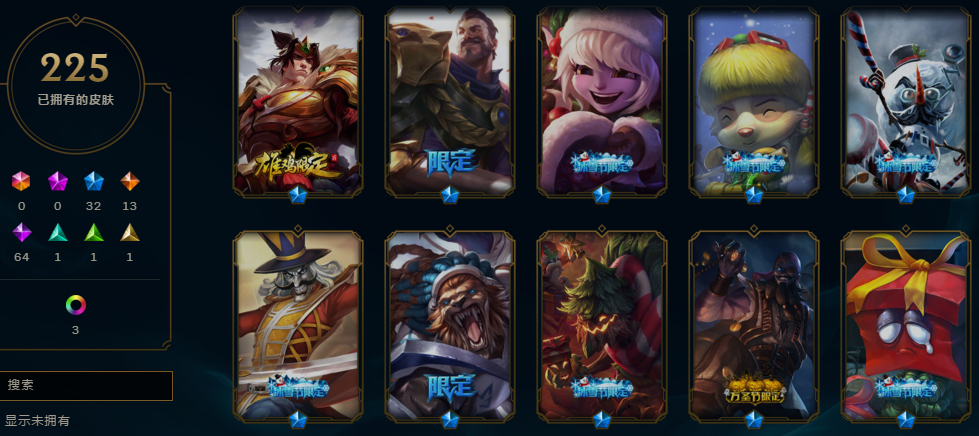
Task: Click the gold triangle gem icon
Action: [130, 232]
